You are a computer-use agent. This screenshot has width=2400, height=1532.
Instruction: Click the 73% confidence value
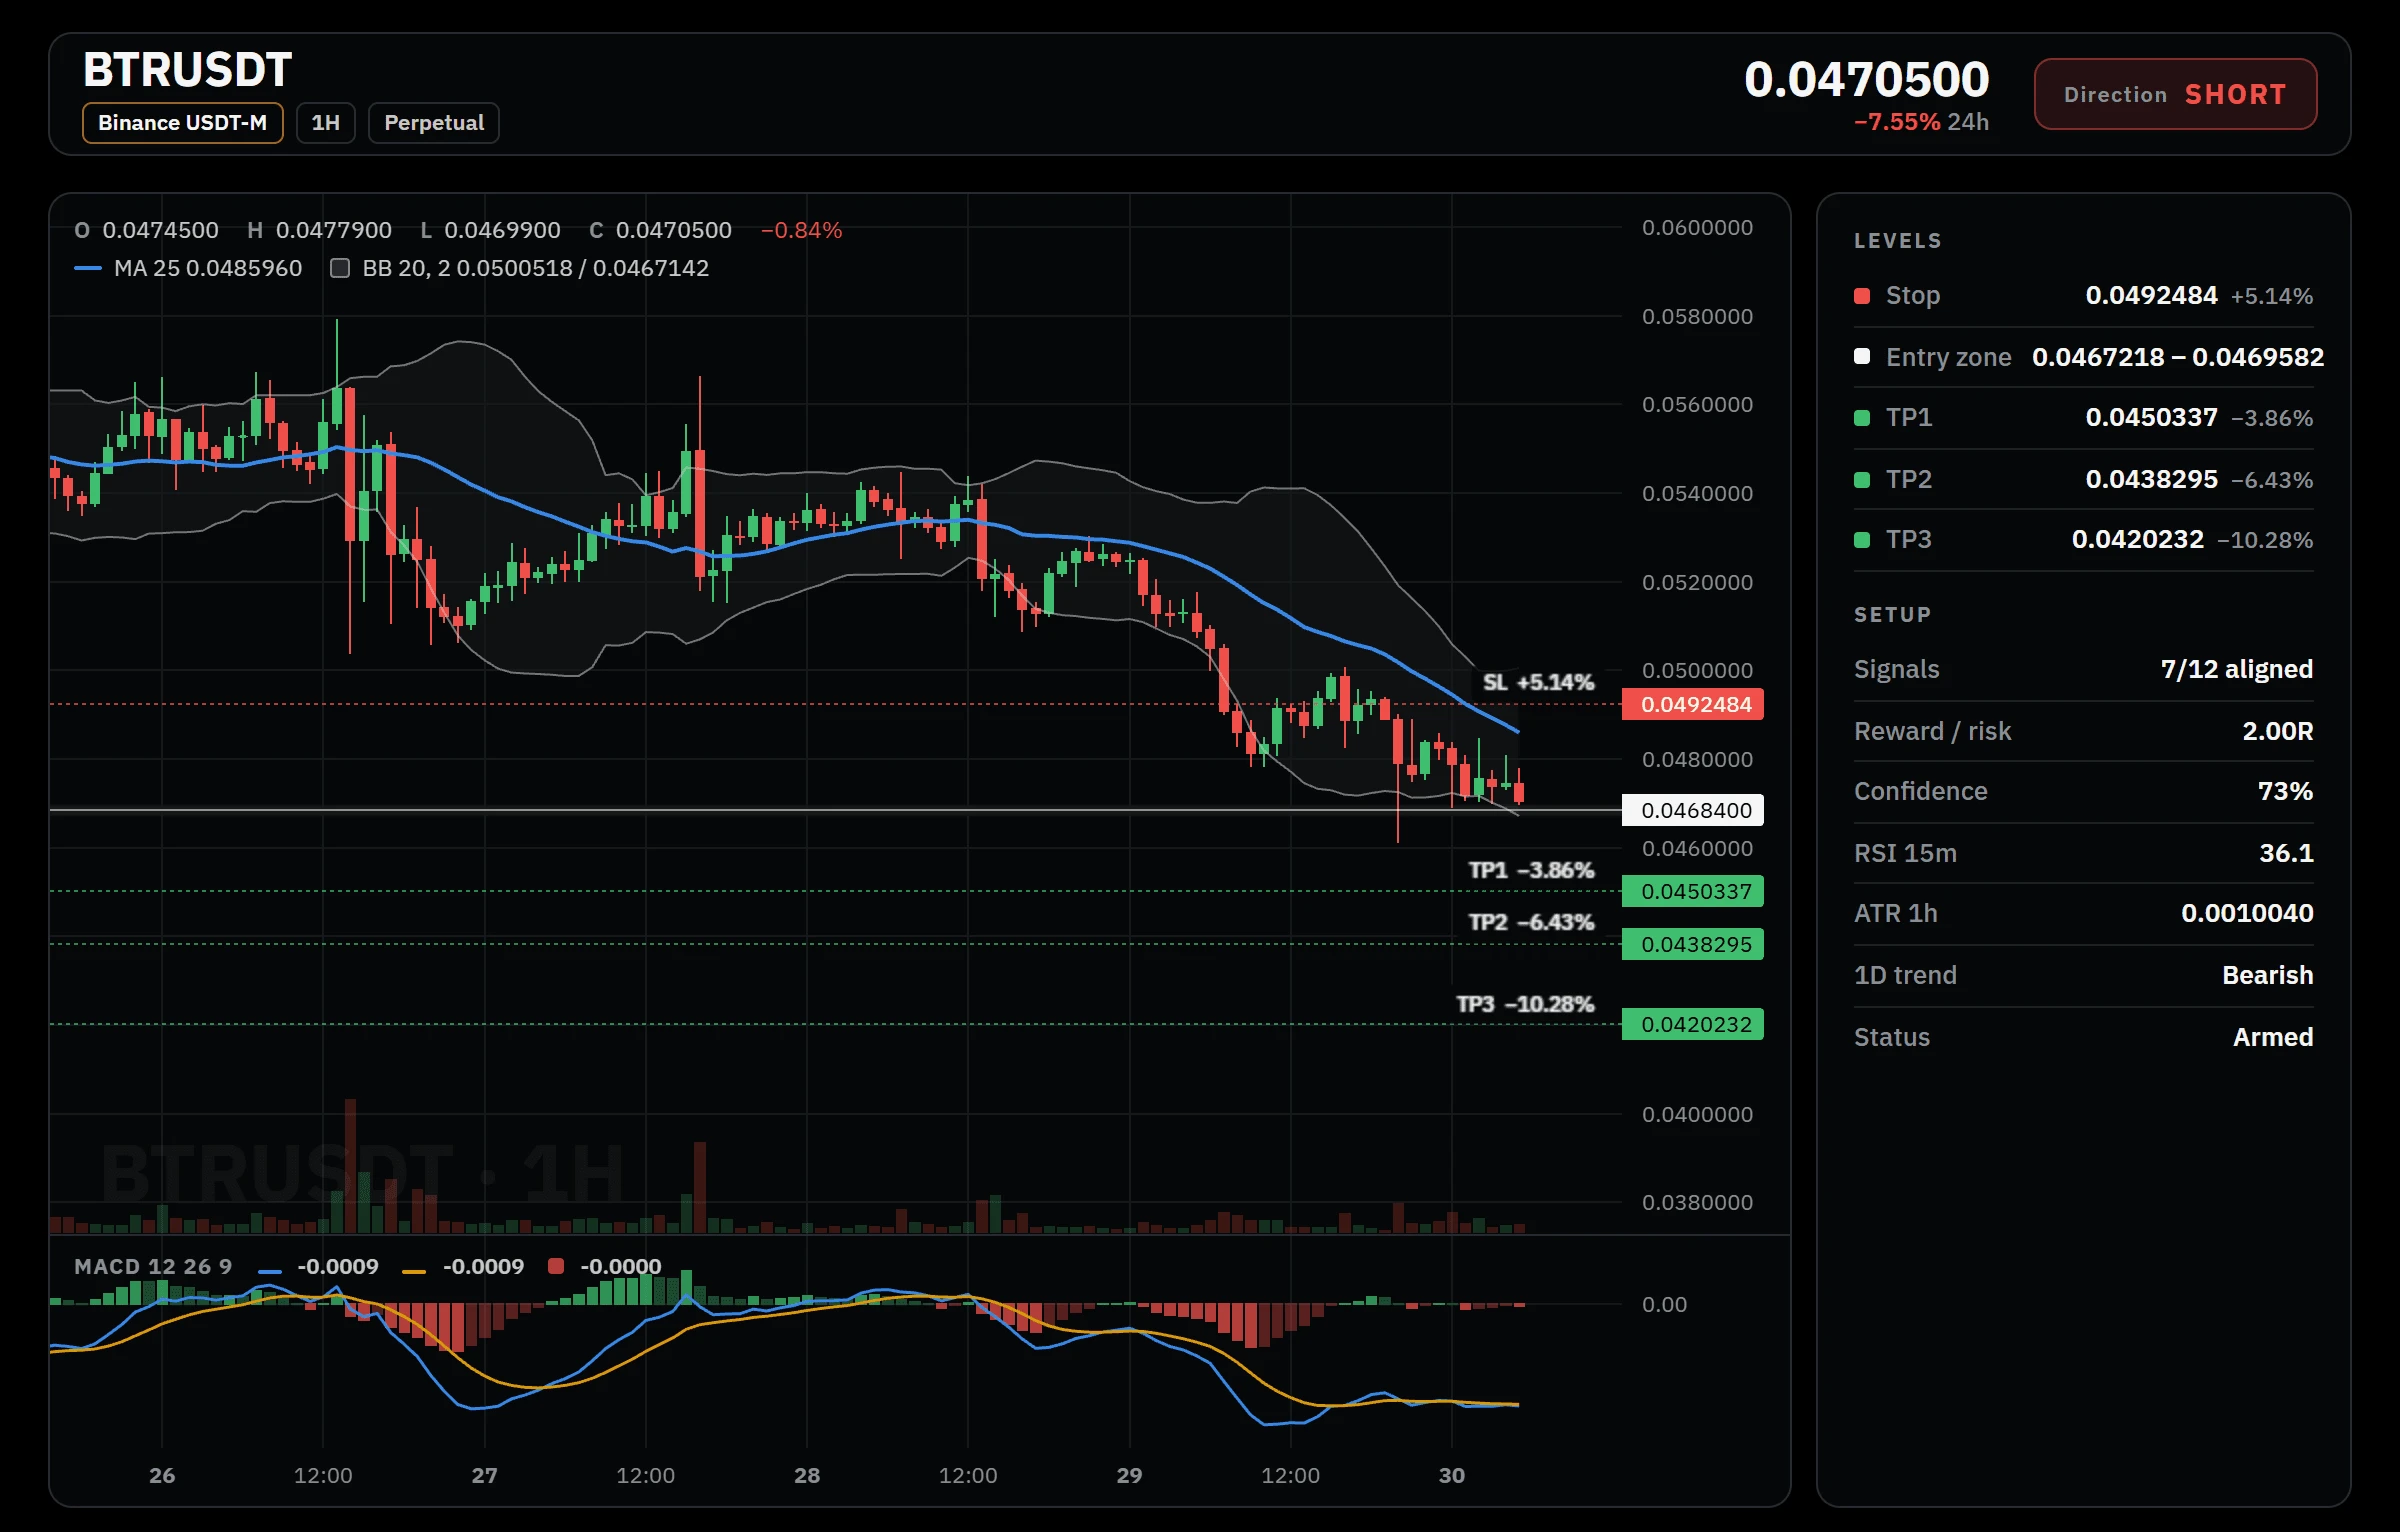(2285, 791)
